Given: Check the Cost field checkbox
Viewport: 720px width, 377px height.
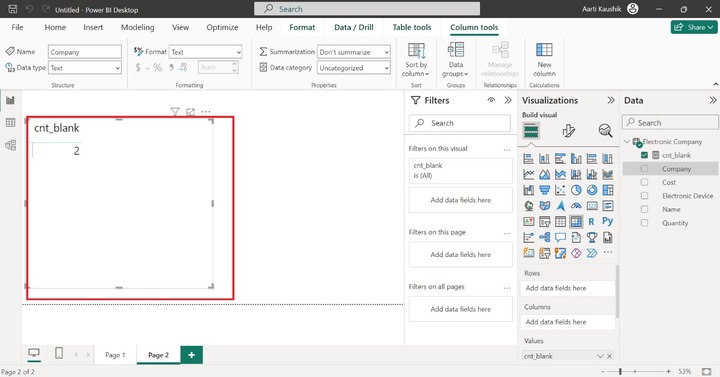Looking at the screenshot, I should click(644, 182).
